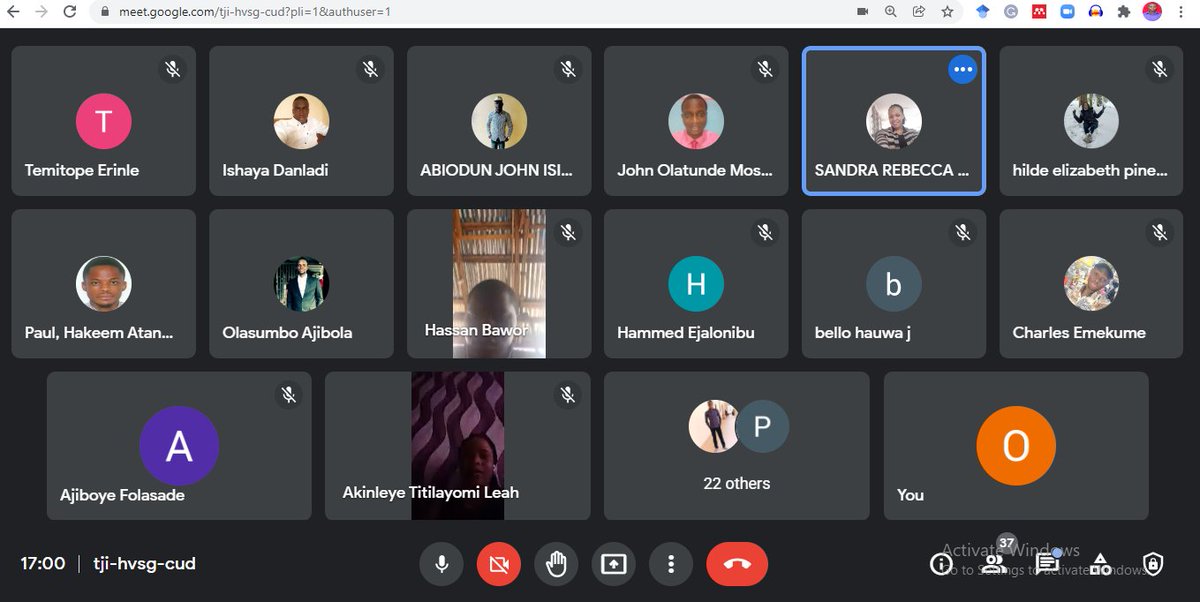The image size is (1200, 602).
Task: Bookmark this page with the star icon
Action: [946, 13]
